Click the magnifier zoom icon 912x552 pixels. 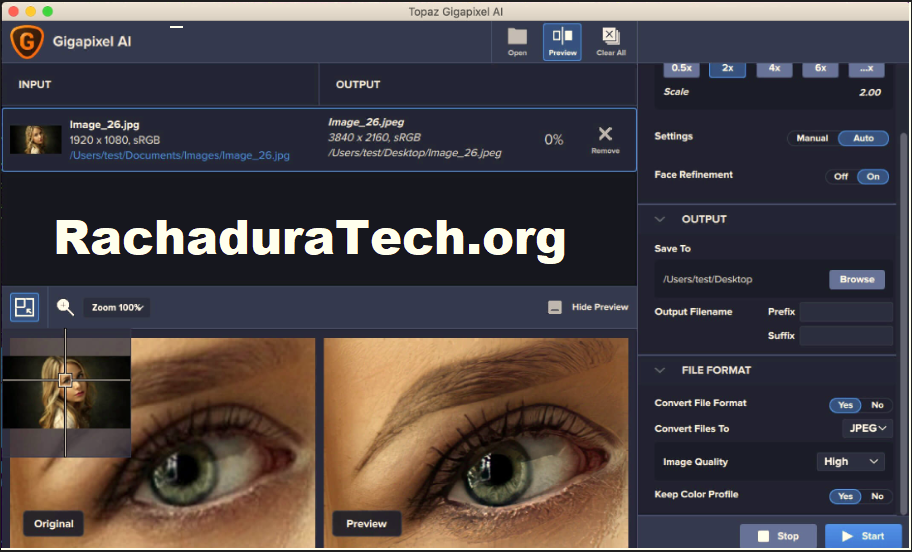point(65,308)
